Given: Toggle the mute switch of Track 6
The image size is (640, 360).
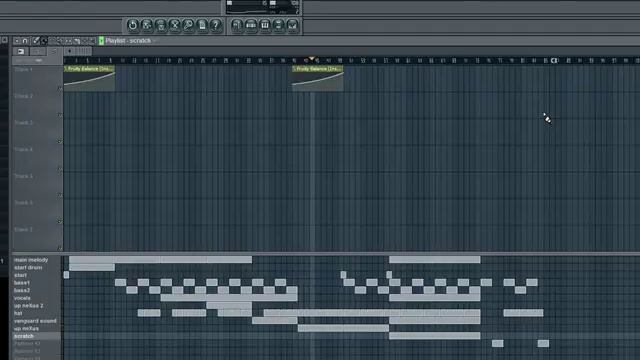Looking at the screenshot, I should (x=60, y=222).
